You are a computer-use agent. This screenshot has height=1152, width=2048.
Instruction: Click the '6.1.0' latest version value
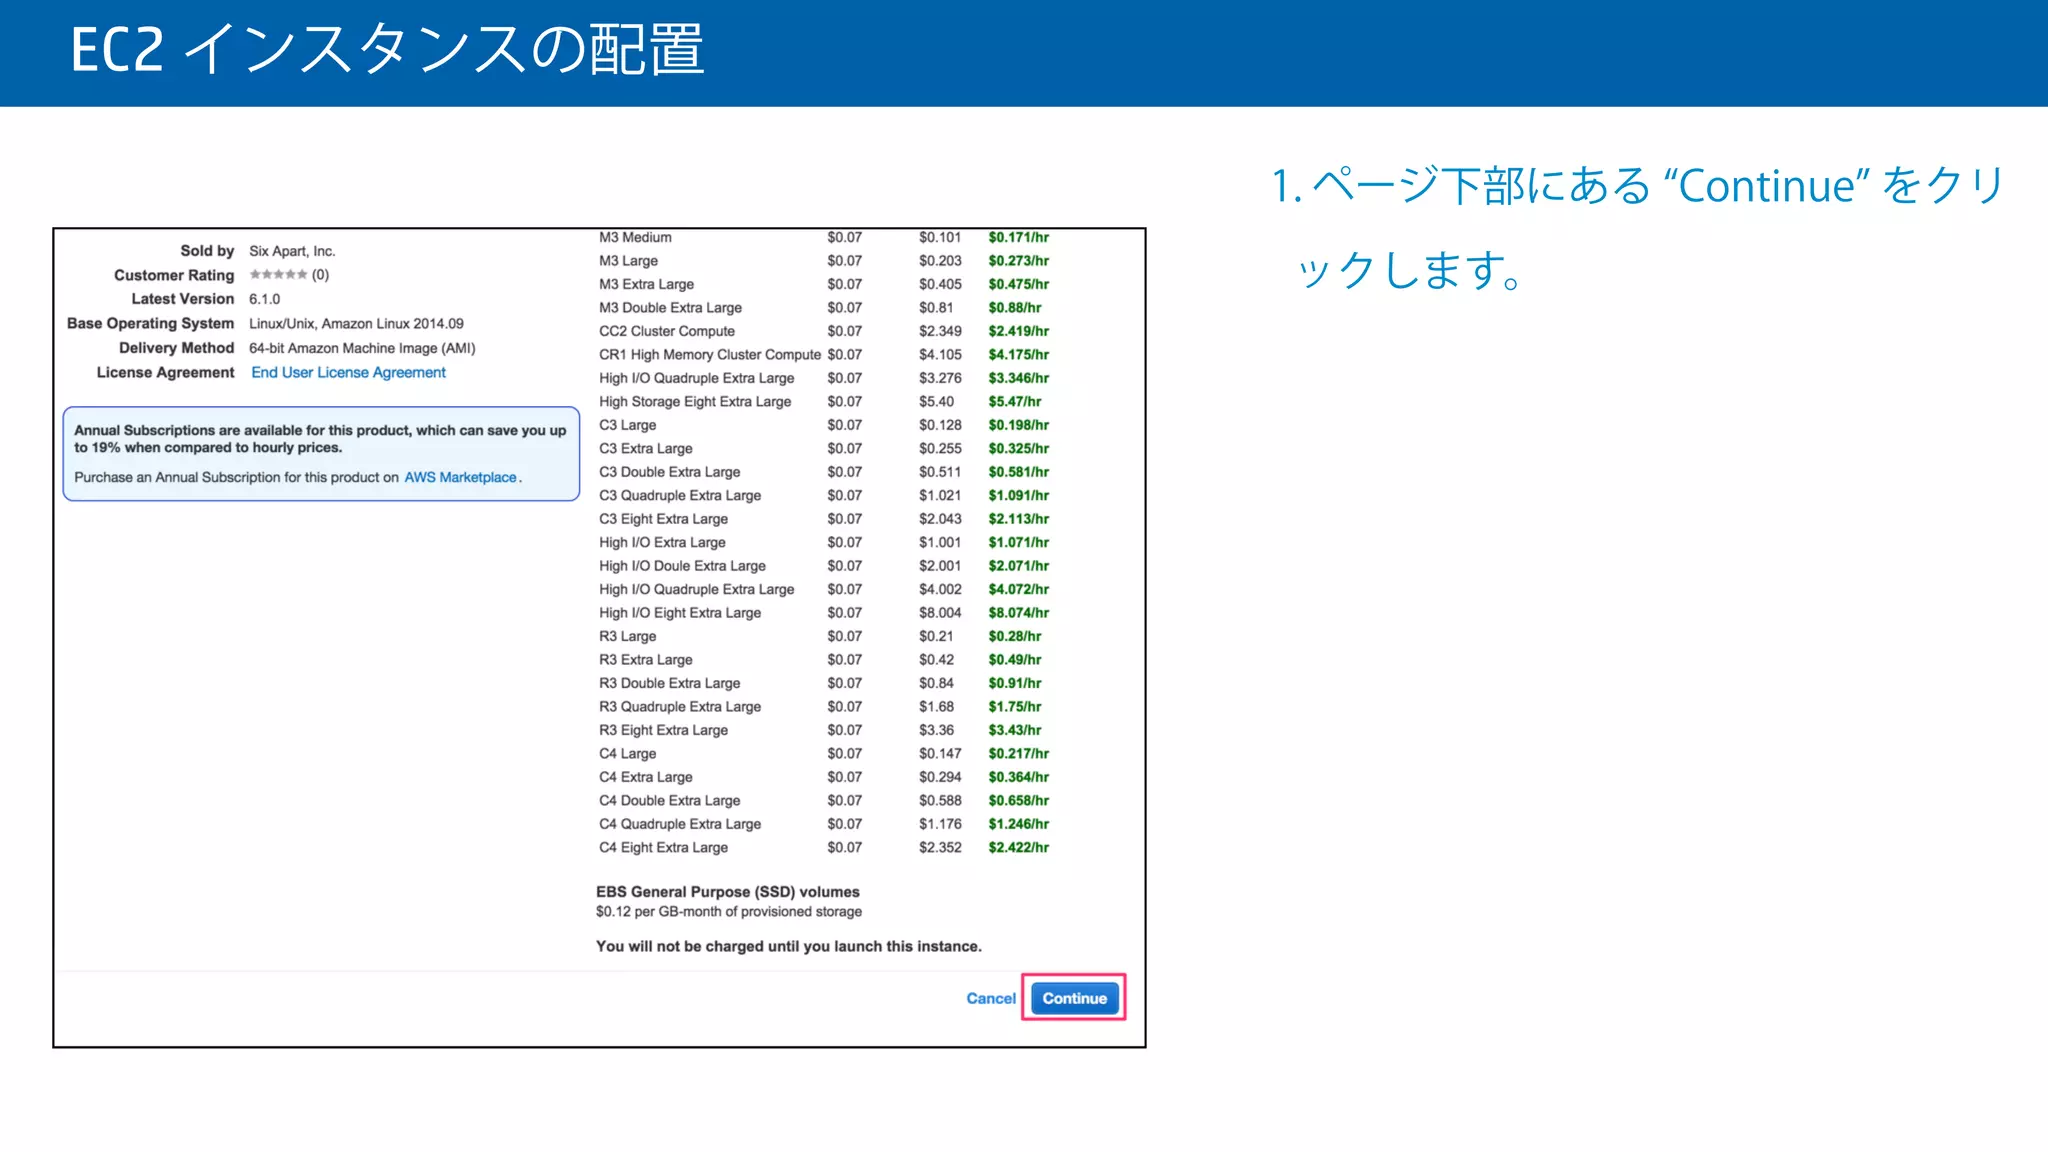tap(264, 299)
